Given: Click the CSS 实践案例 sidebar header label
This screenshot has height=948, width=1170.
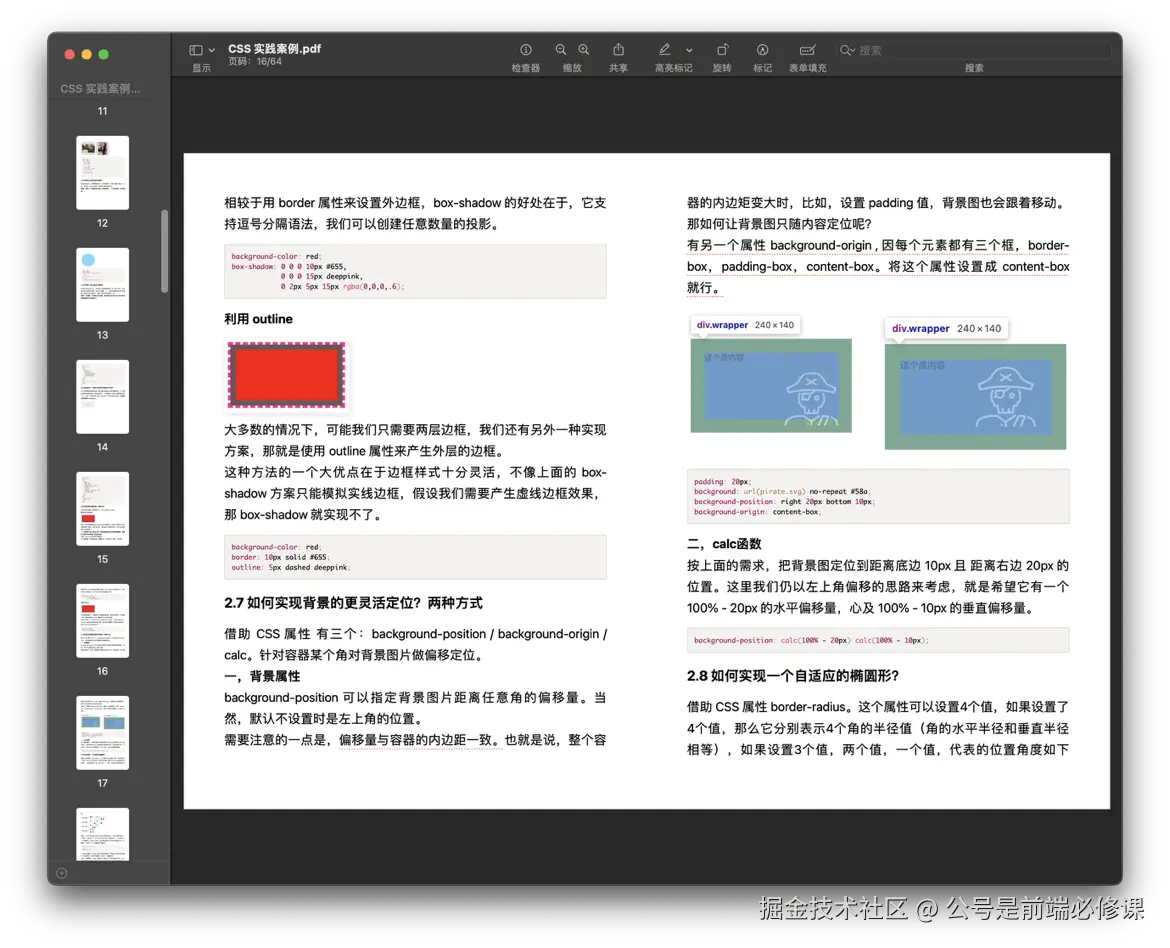Looking at the screenshot, I should (100, 88).
